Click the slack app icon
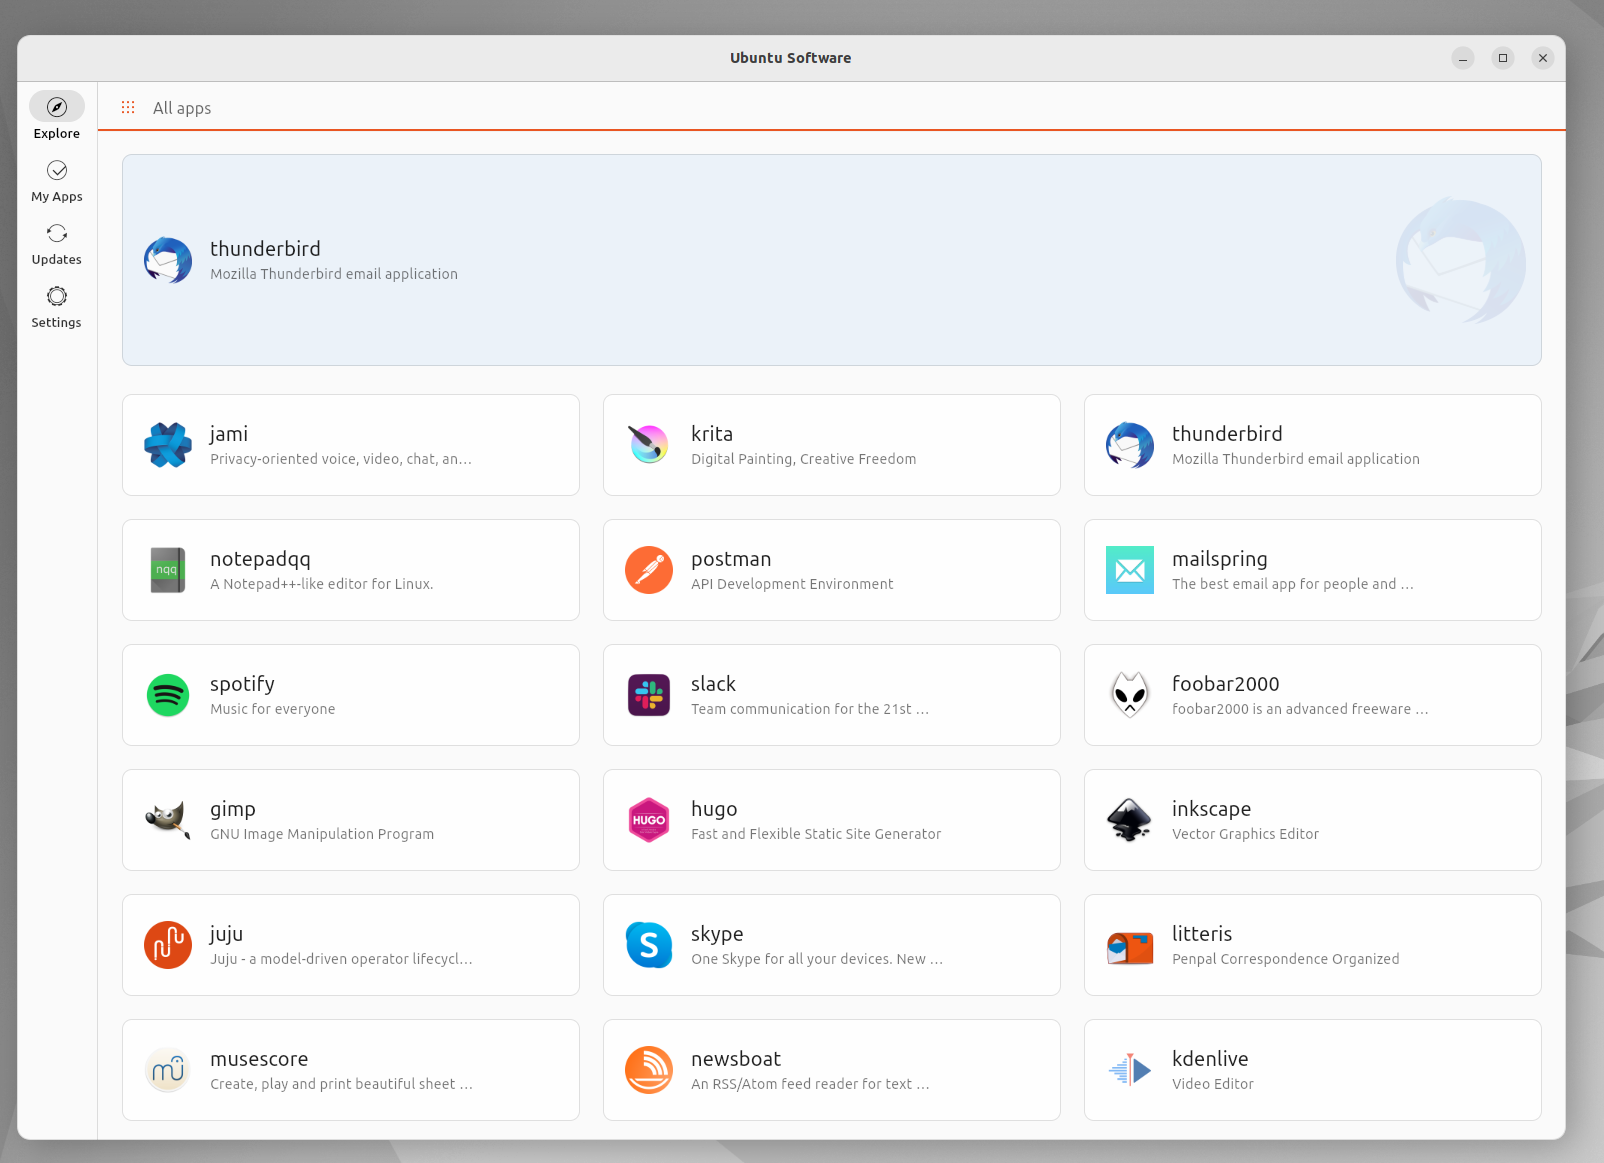Screen dimensions: 1604x1163 [x=649, y=695]
